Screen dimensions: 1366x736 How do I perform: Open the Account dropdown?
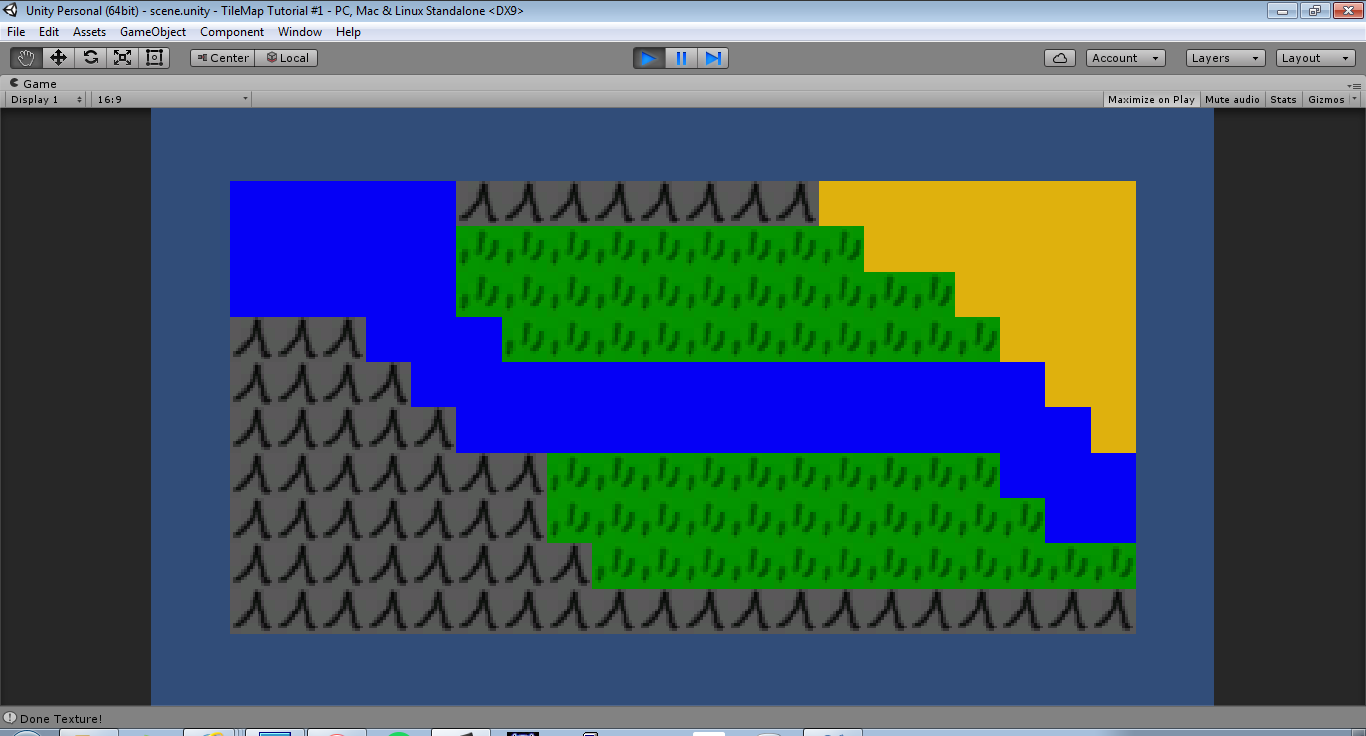point(1126,58)
